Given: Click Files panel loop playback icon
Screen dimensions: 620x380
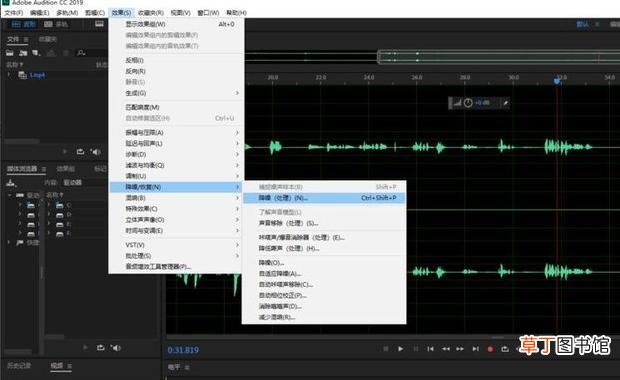Looking at the screenshot, I should [80, 151].
